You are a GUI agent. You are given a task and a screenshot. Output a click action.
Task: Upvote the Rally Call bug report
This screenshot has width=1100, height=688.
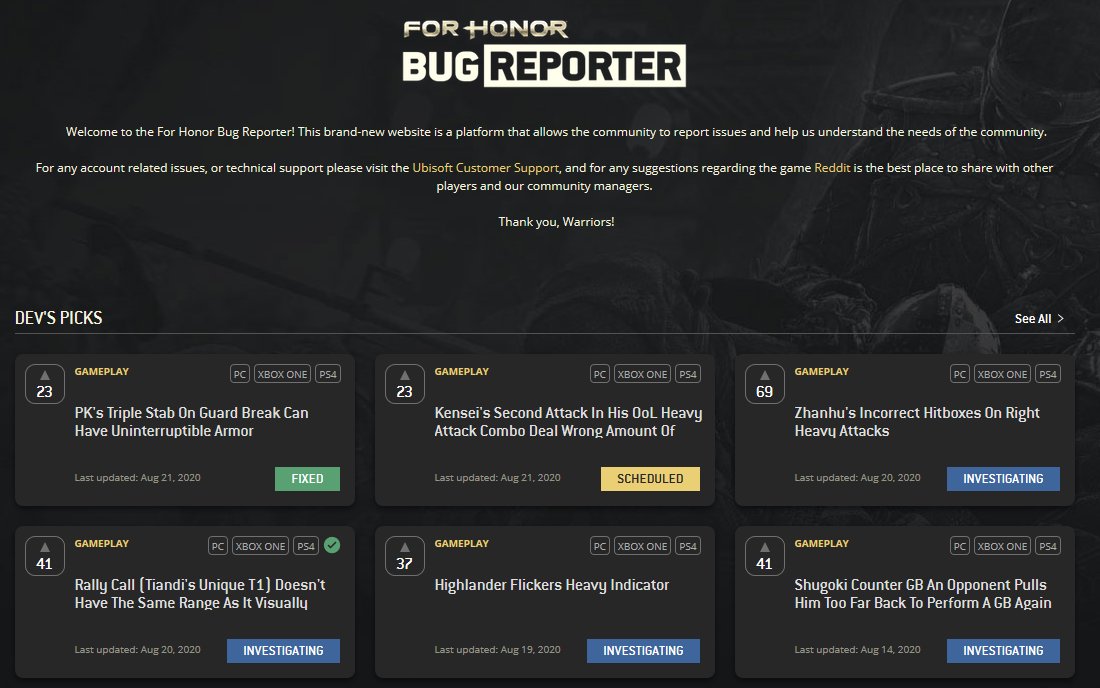pos(44,556)
